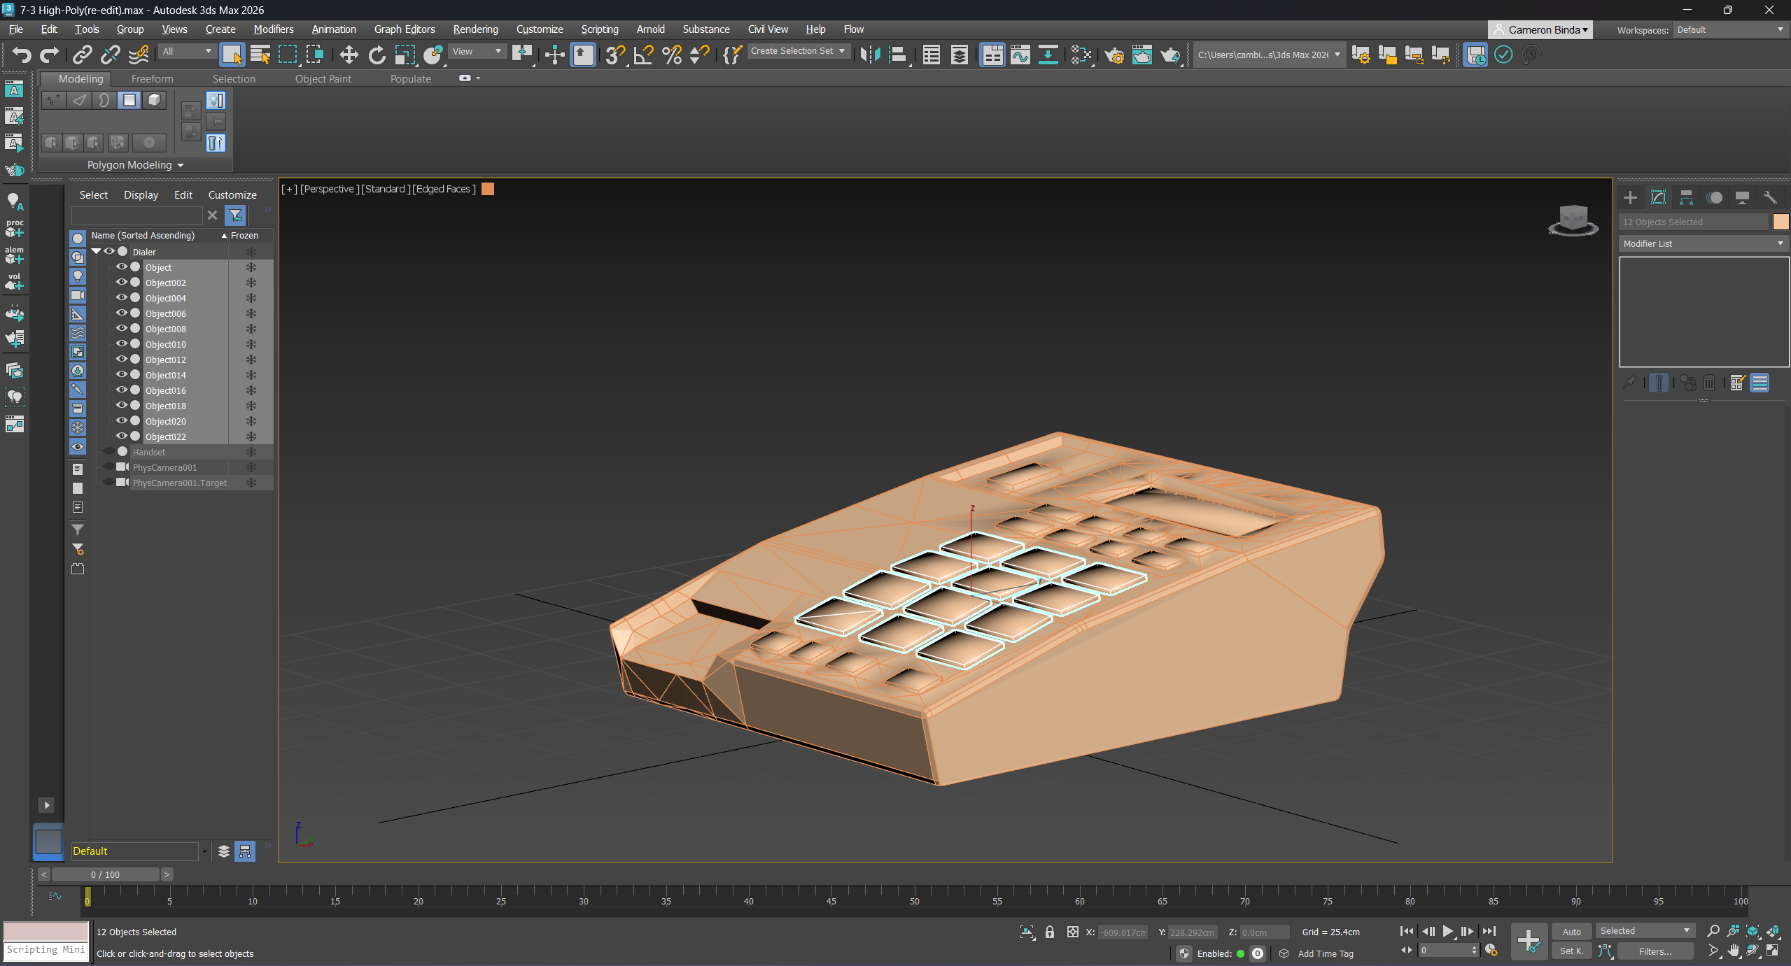Toggle the Angle Snap tool
Screen dimensions: 1791x966
coord(643,55)
